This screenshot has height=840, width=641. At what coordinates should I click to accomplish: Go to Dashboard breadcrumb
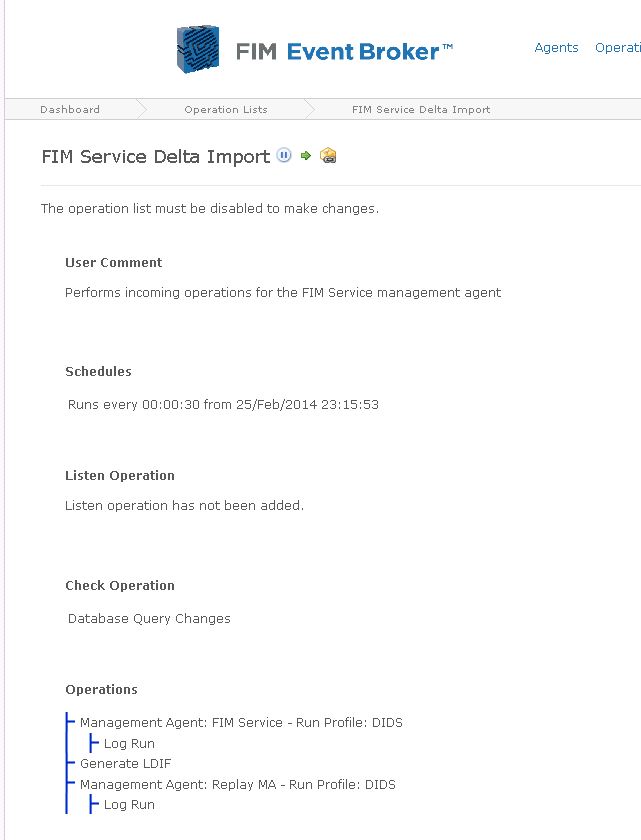(x=70, y=109)
